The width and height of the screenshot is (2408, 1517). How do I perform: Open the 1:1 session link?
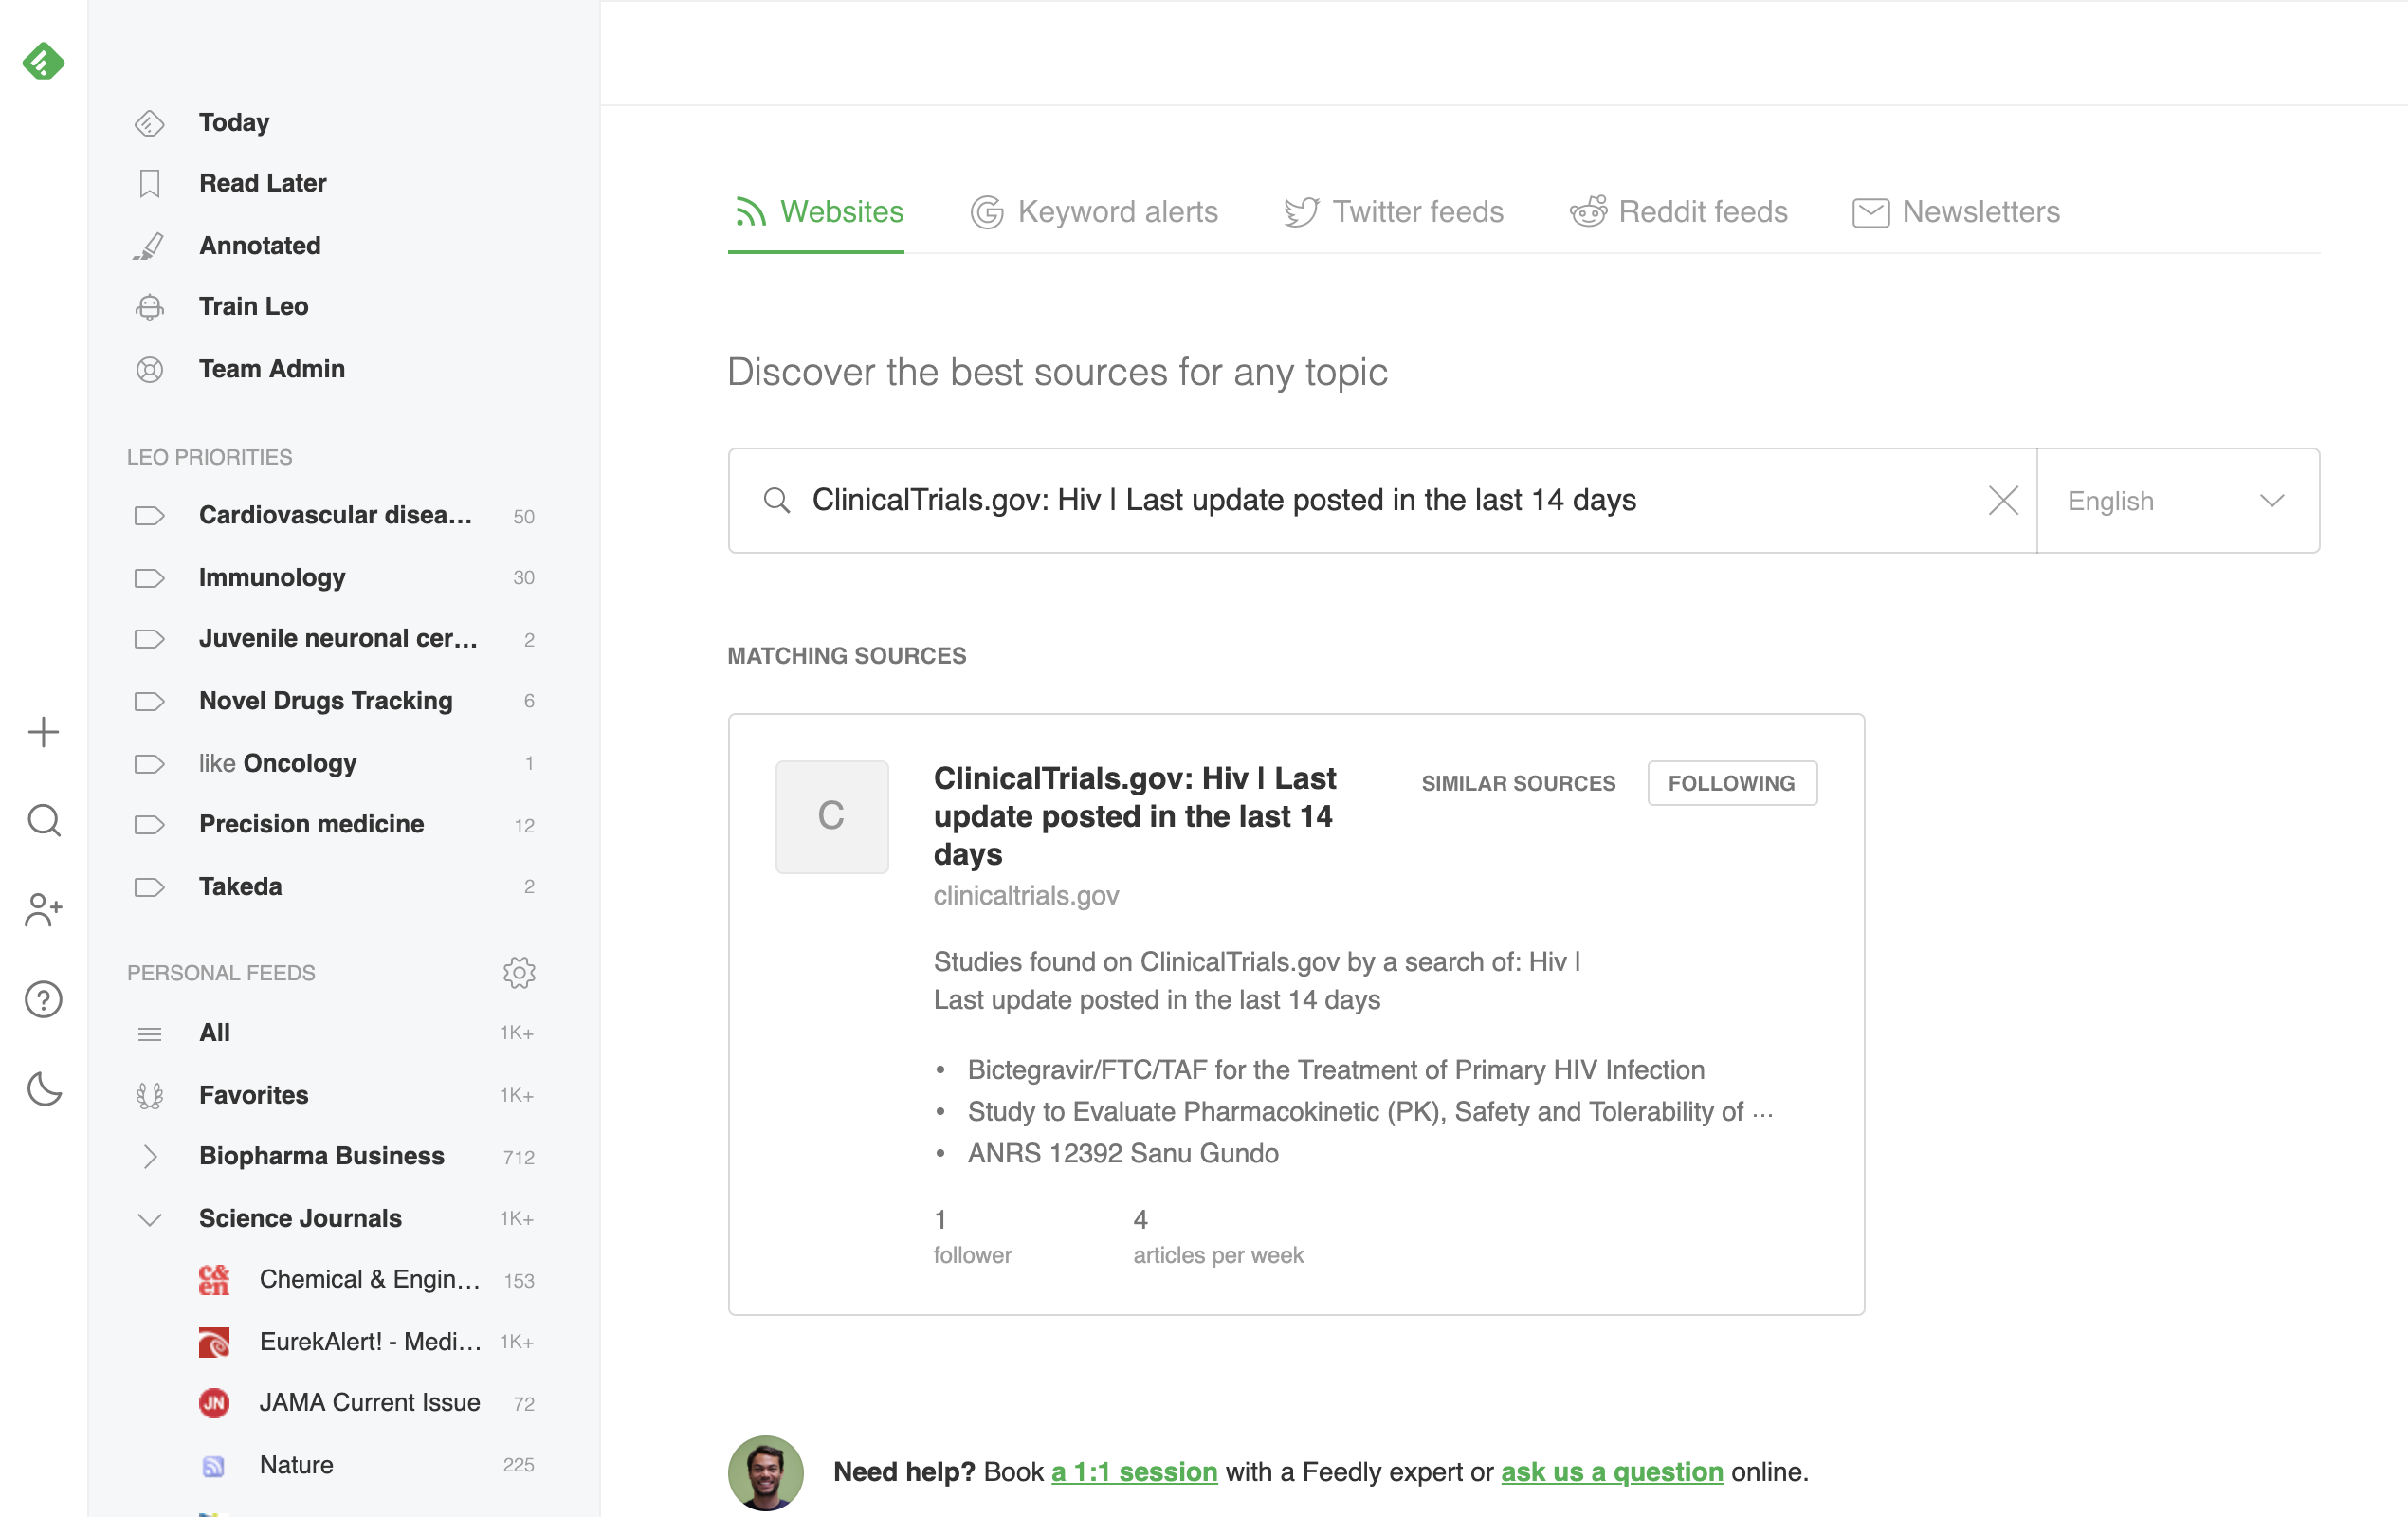click(1133, 1472)
